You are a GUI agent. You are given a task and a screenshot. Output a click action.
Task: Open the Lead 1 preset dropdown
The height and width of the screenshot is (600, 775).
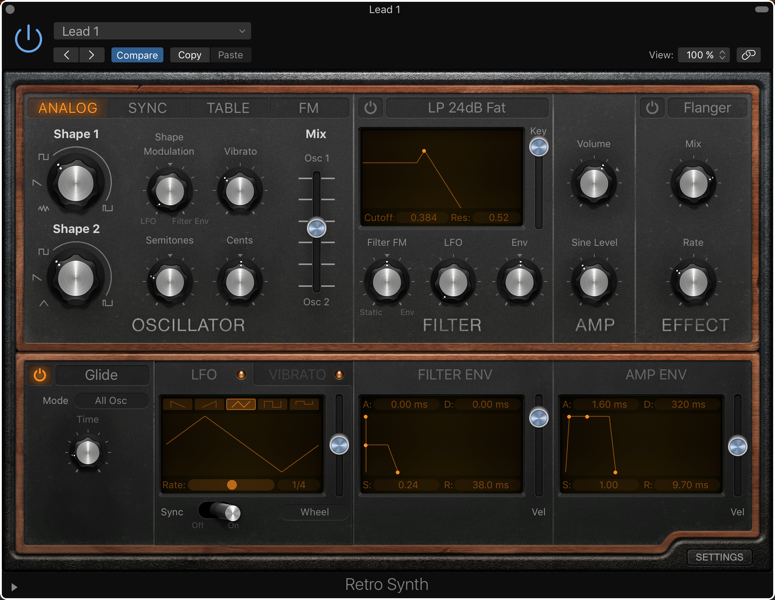click(x=152, y=31)
